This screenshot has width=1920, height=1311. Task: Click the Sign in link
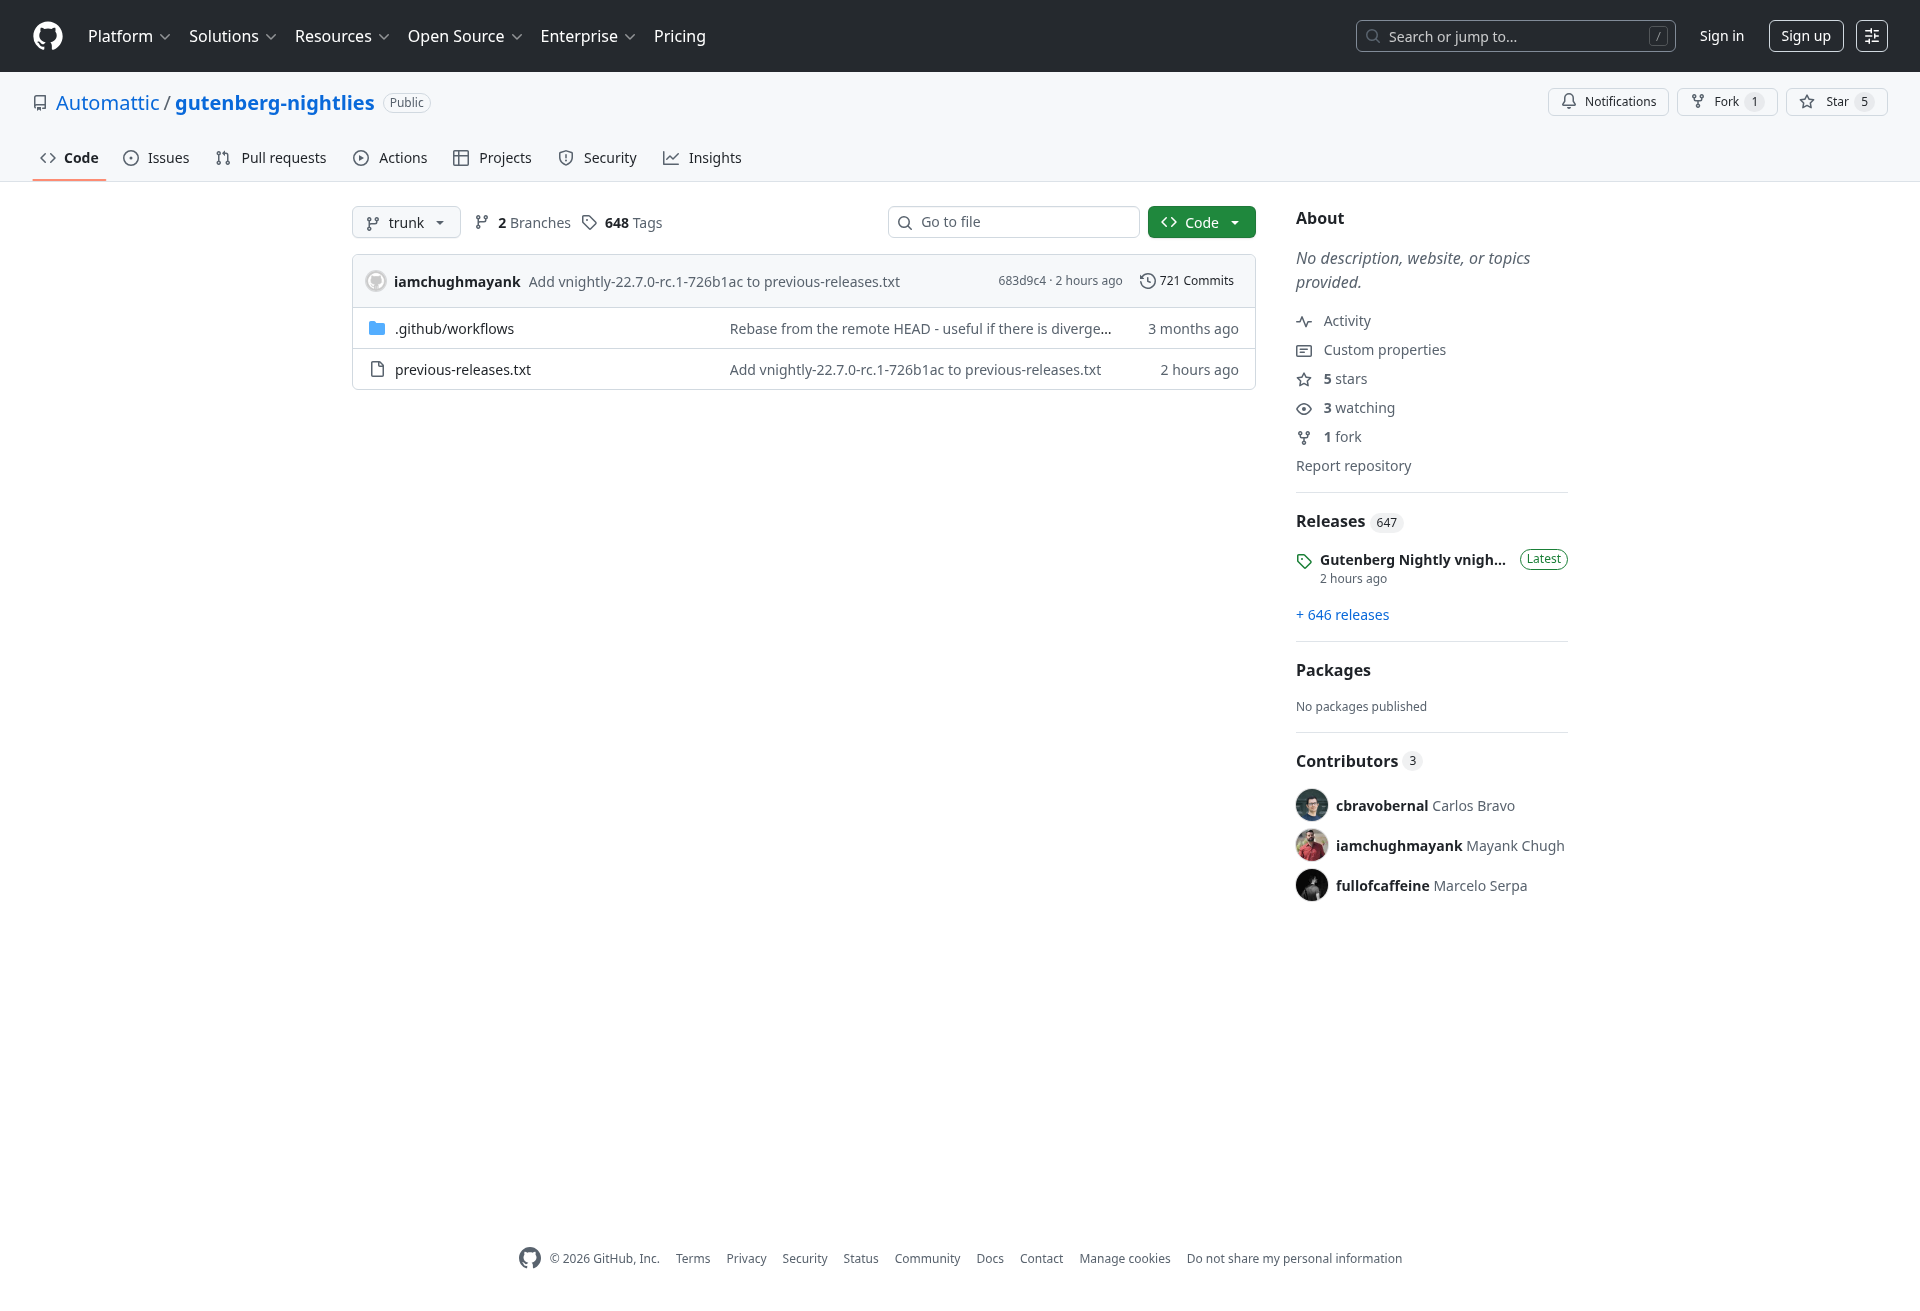1721,36
